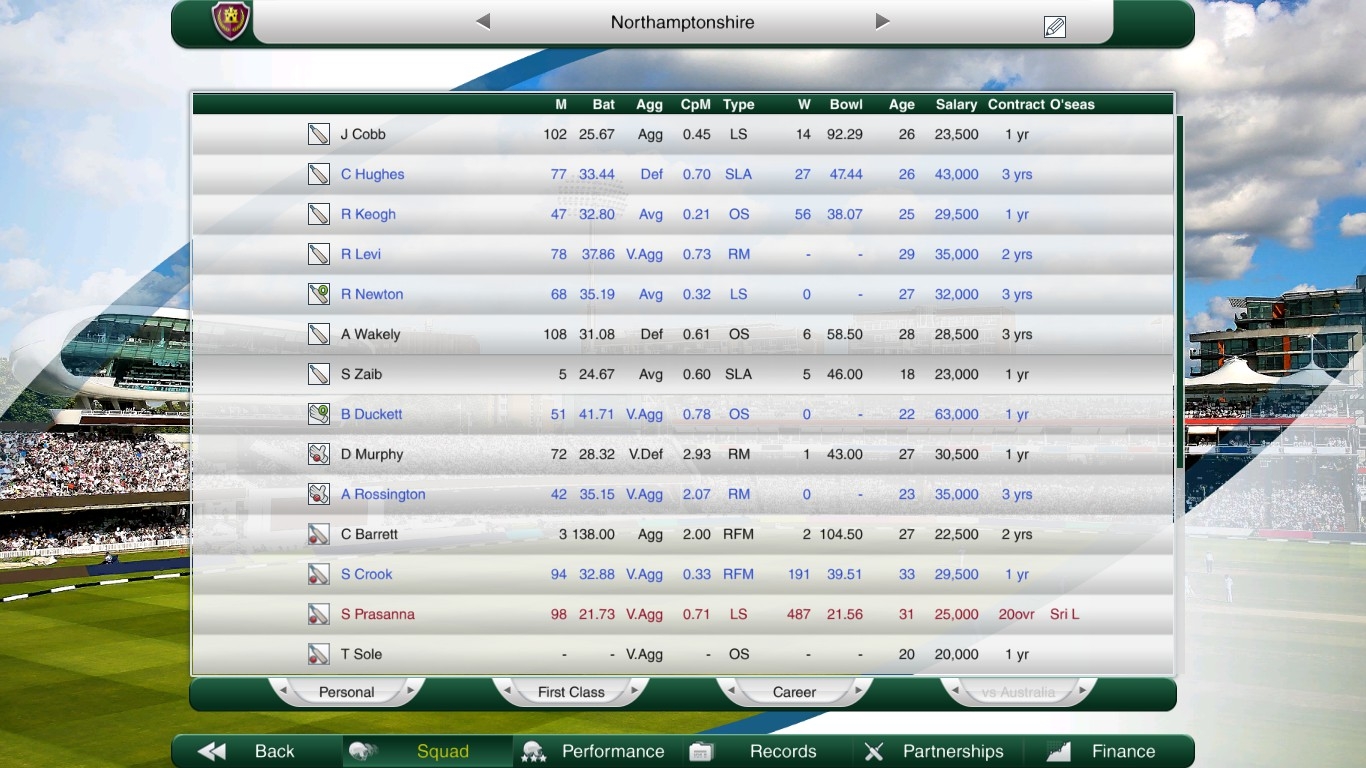Click A Rossington's wicketkeeper icon
The height and width of the screenshot is (768, 1366).
319,494
